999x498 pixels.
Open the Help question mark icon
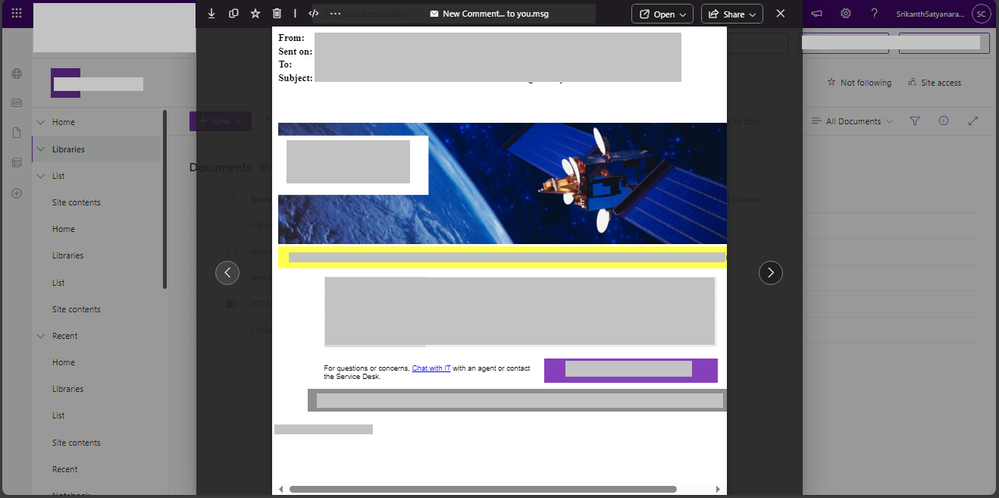point(874,13)
